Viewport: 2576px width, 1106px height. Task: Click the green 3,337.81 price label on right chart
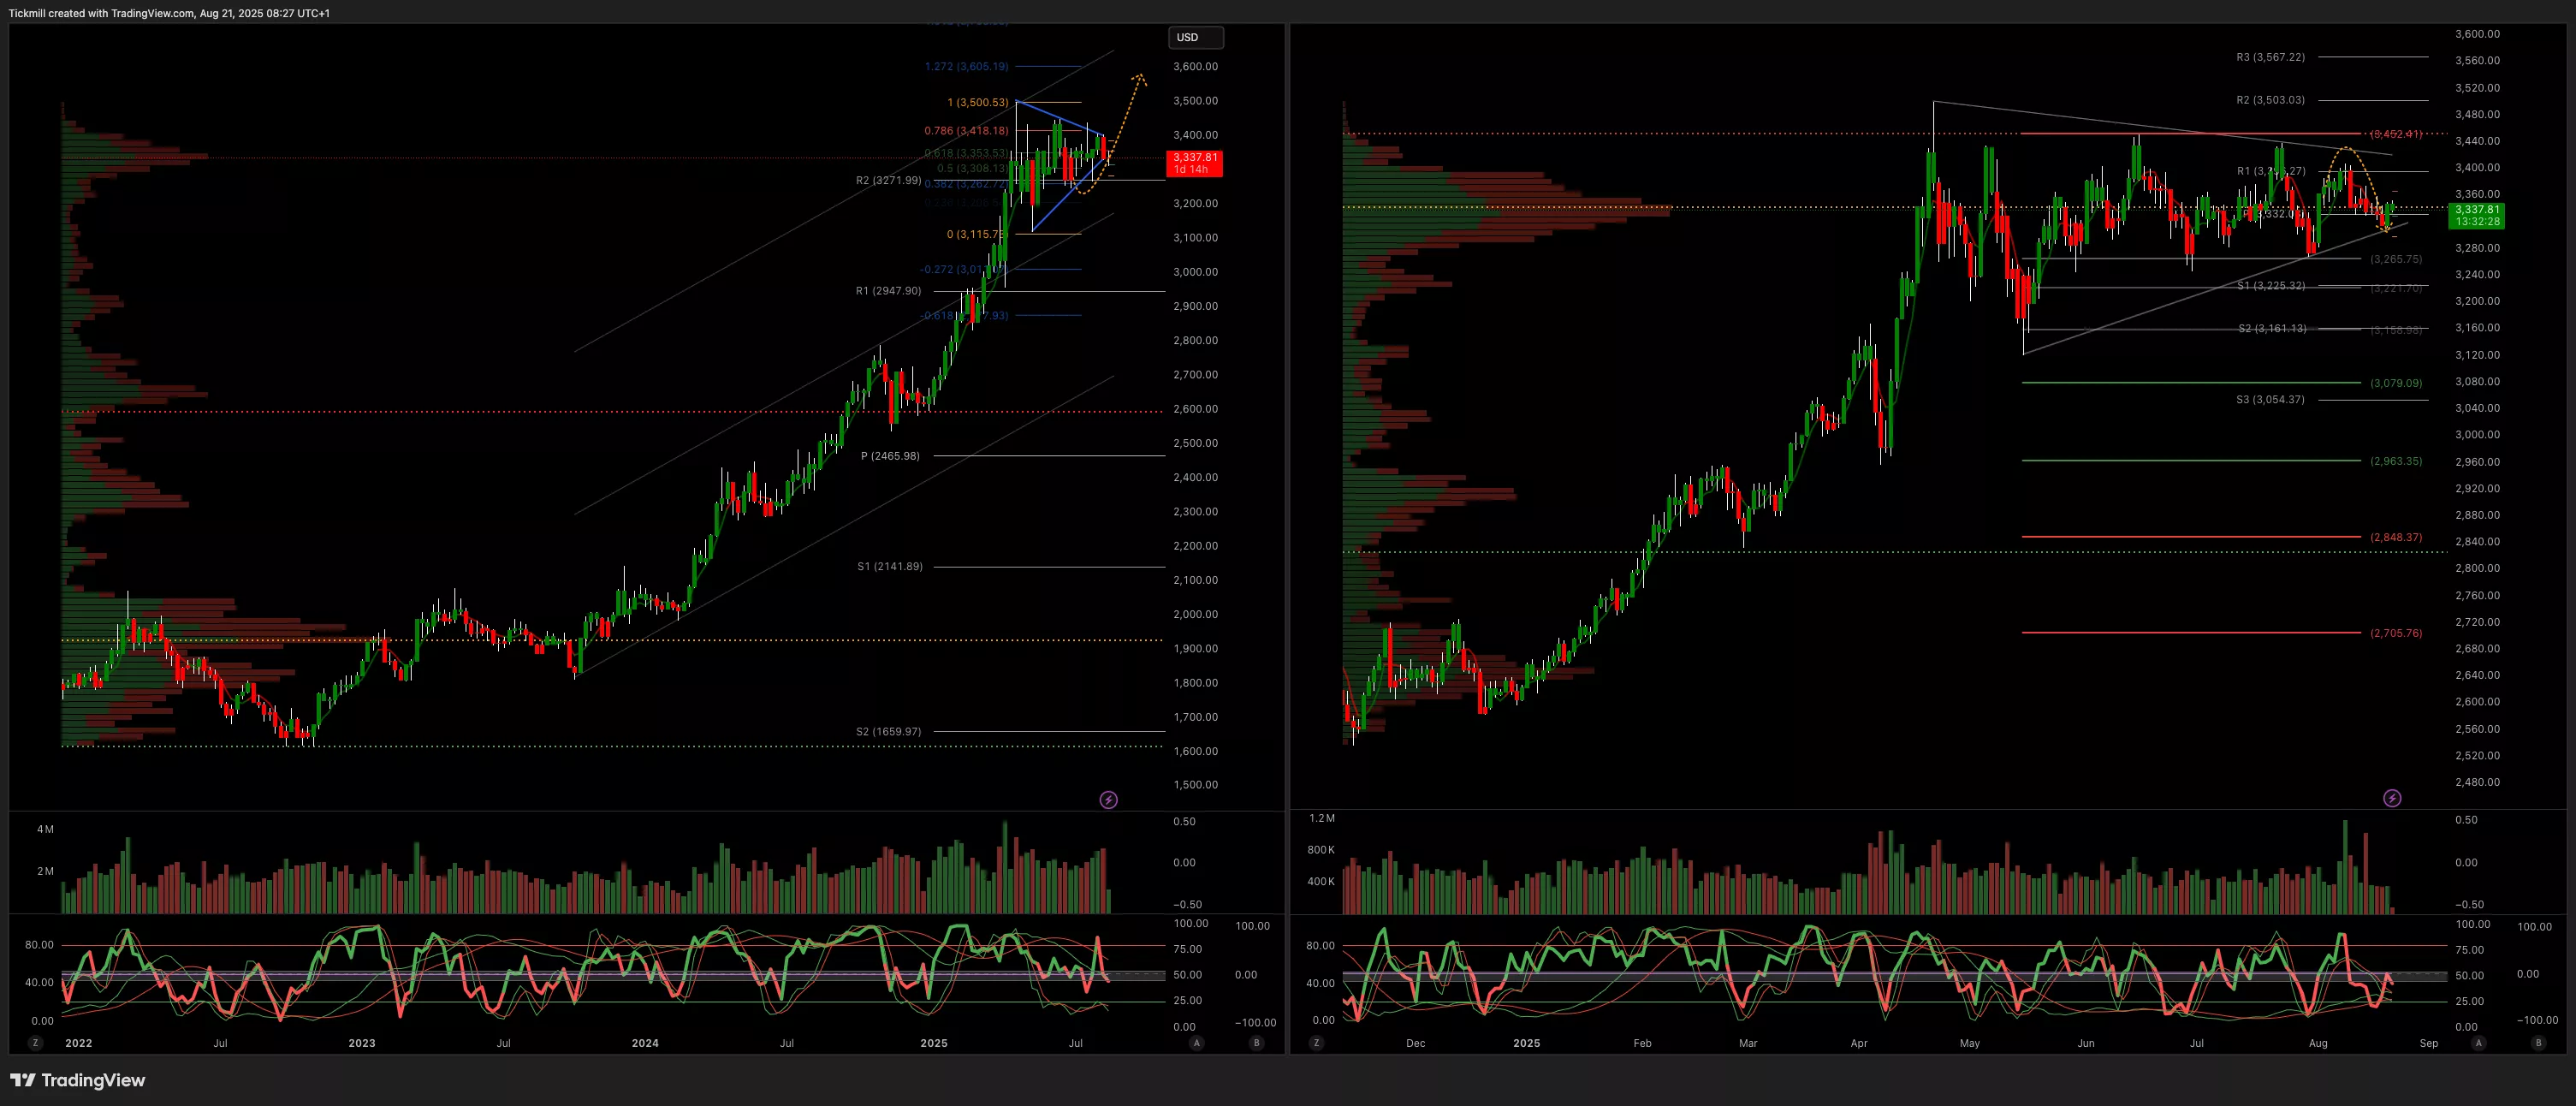point(2476,215)
